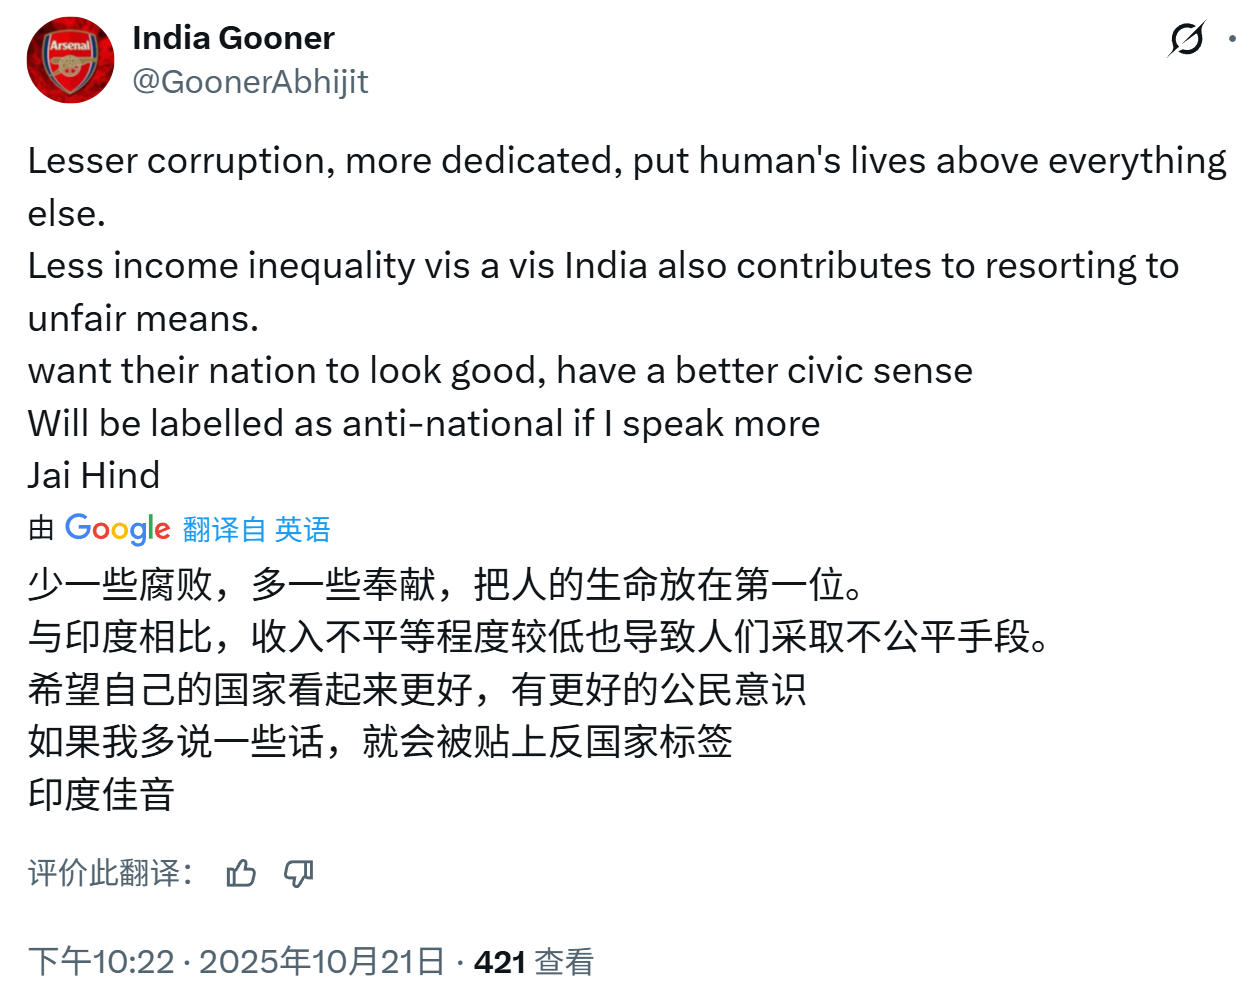Click the 'Jai Hind' line
1236x1000 pixels.
94,475
